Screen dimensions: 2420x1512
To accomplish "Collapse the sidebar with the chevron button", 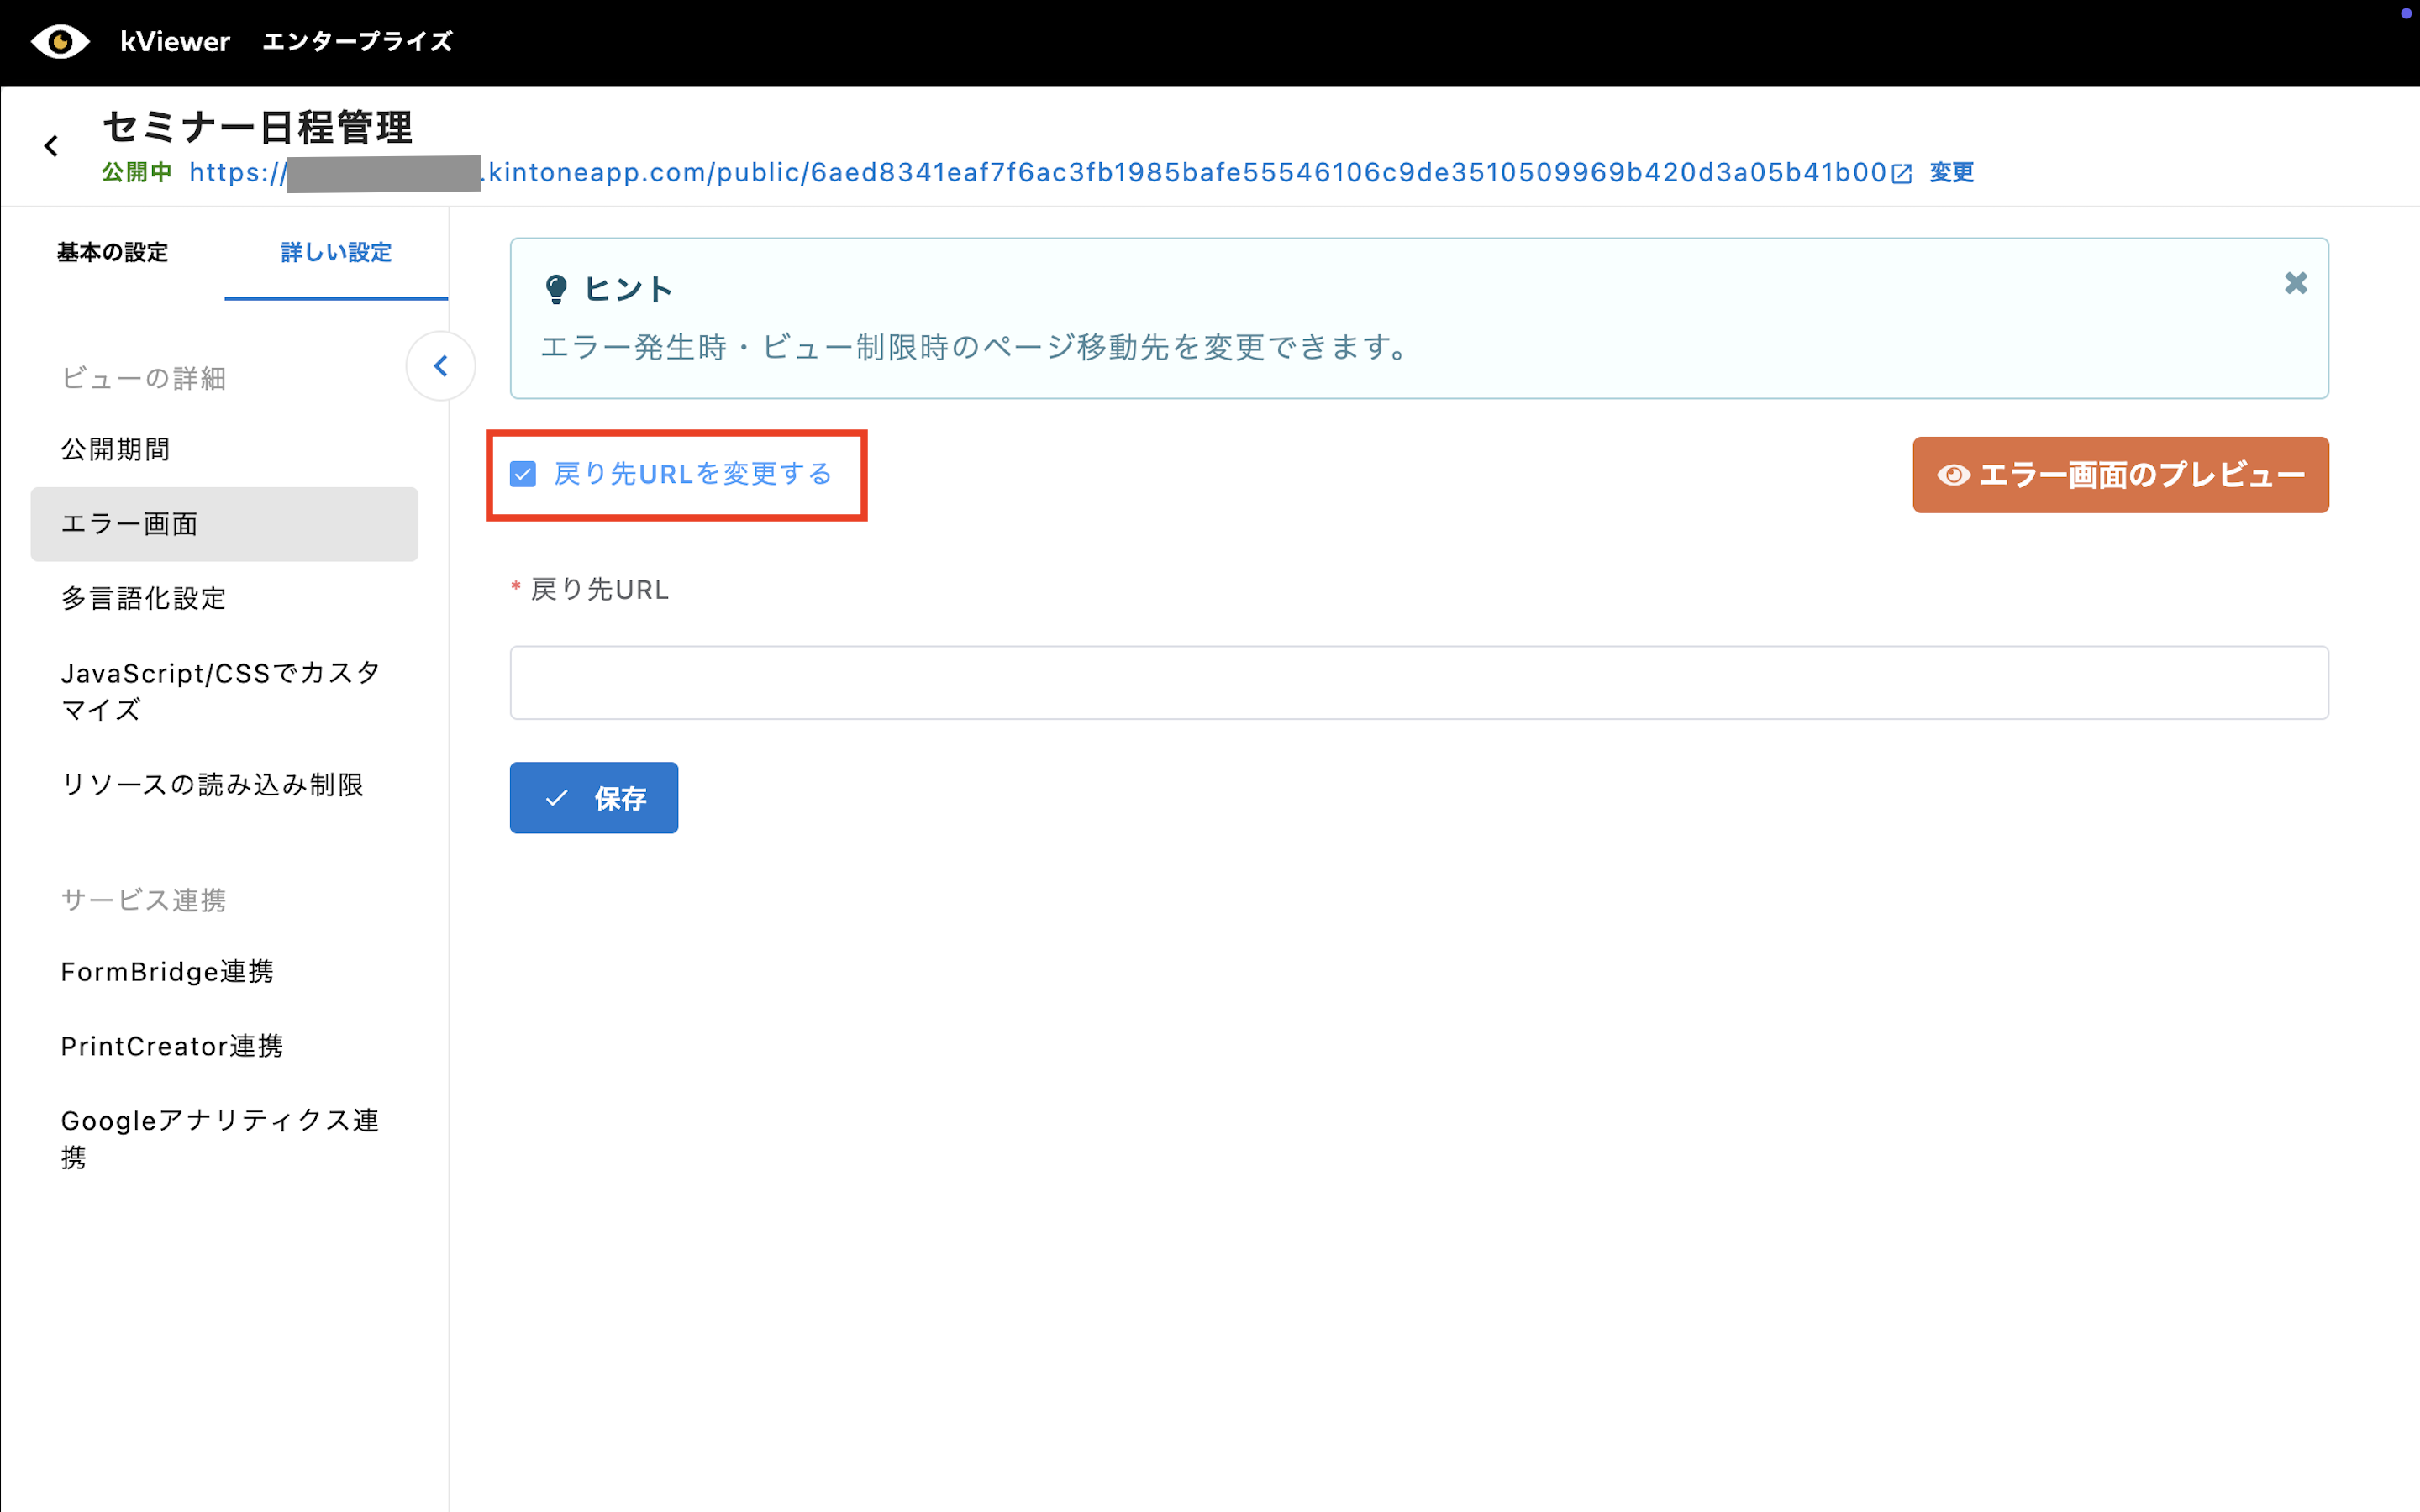I will (440, 366).
